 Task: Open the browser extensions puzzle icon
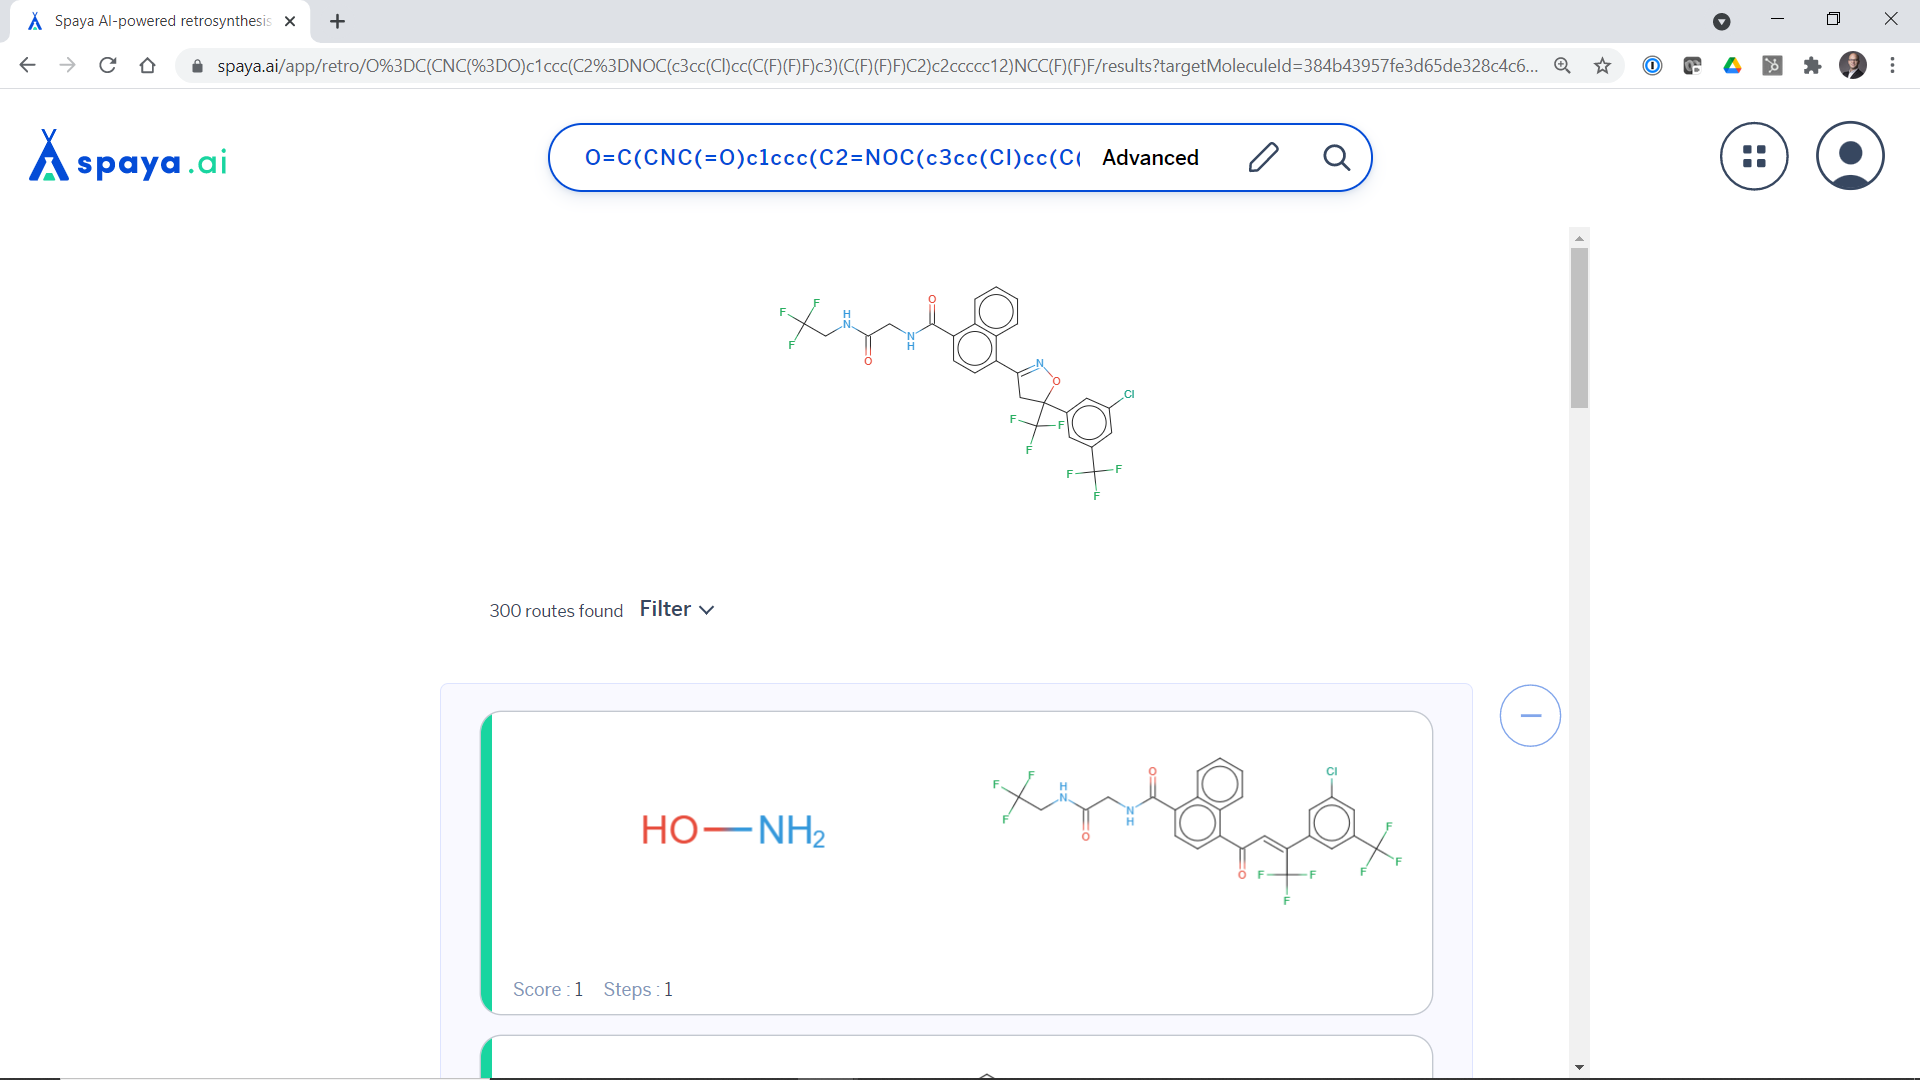[x=1812, y=66]
